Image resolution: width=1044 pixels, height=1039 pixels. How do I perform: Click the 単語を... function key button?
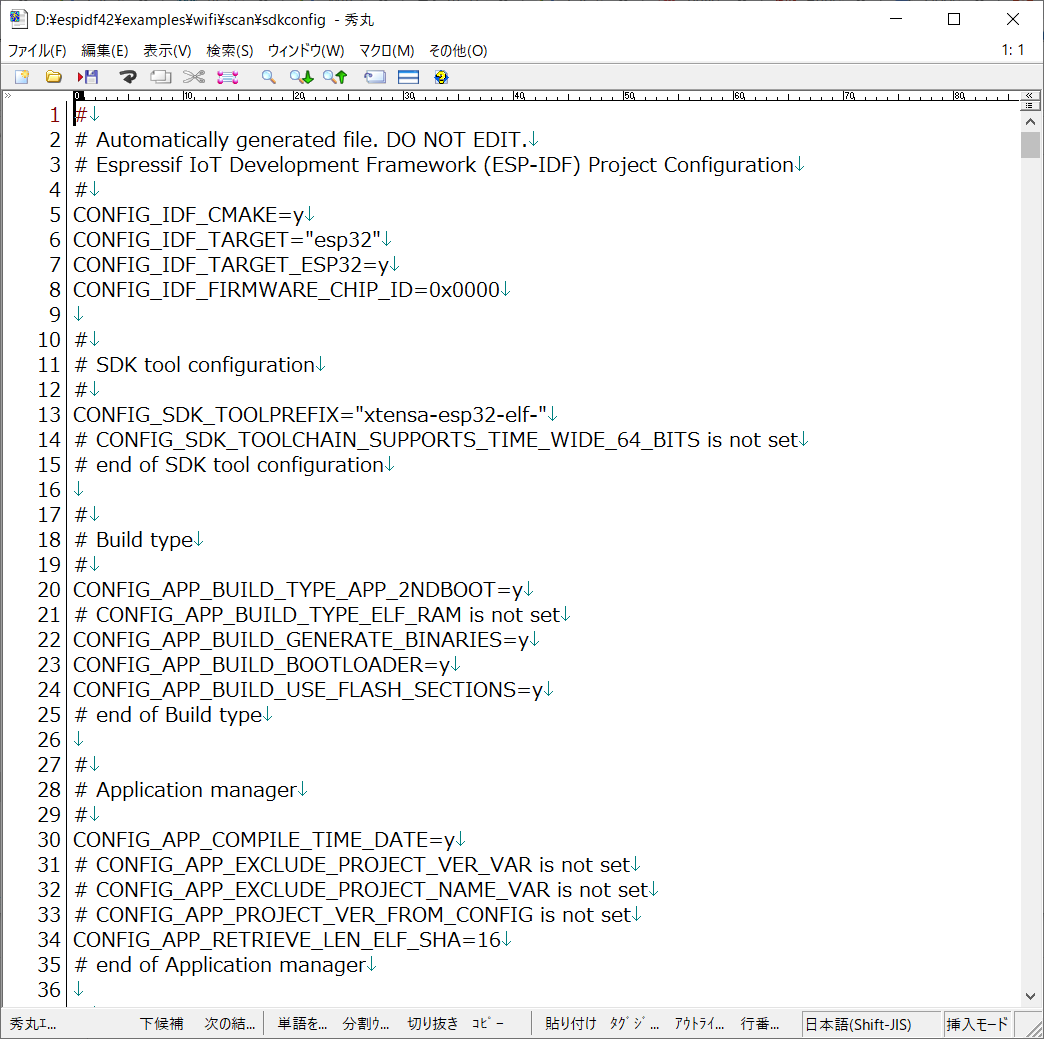pyautogui.click(x=302, y=1024)
